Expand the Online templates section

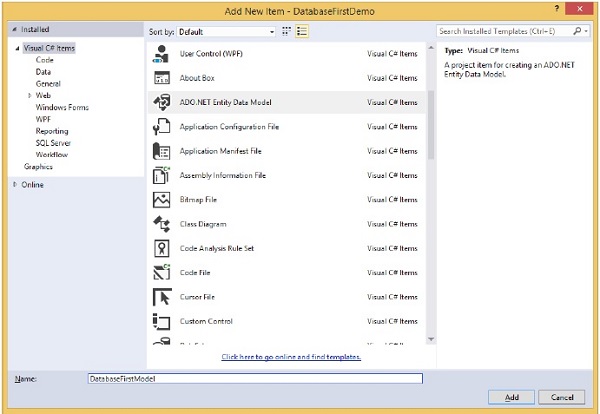click(x=15, y=185)
